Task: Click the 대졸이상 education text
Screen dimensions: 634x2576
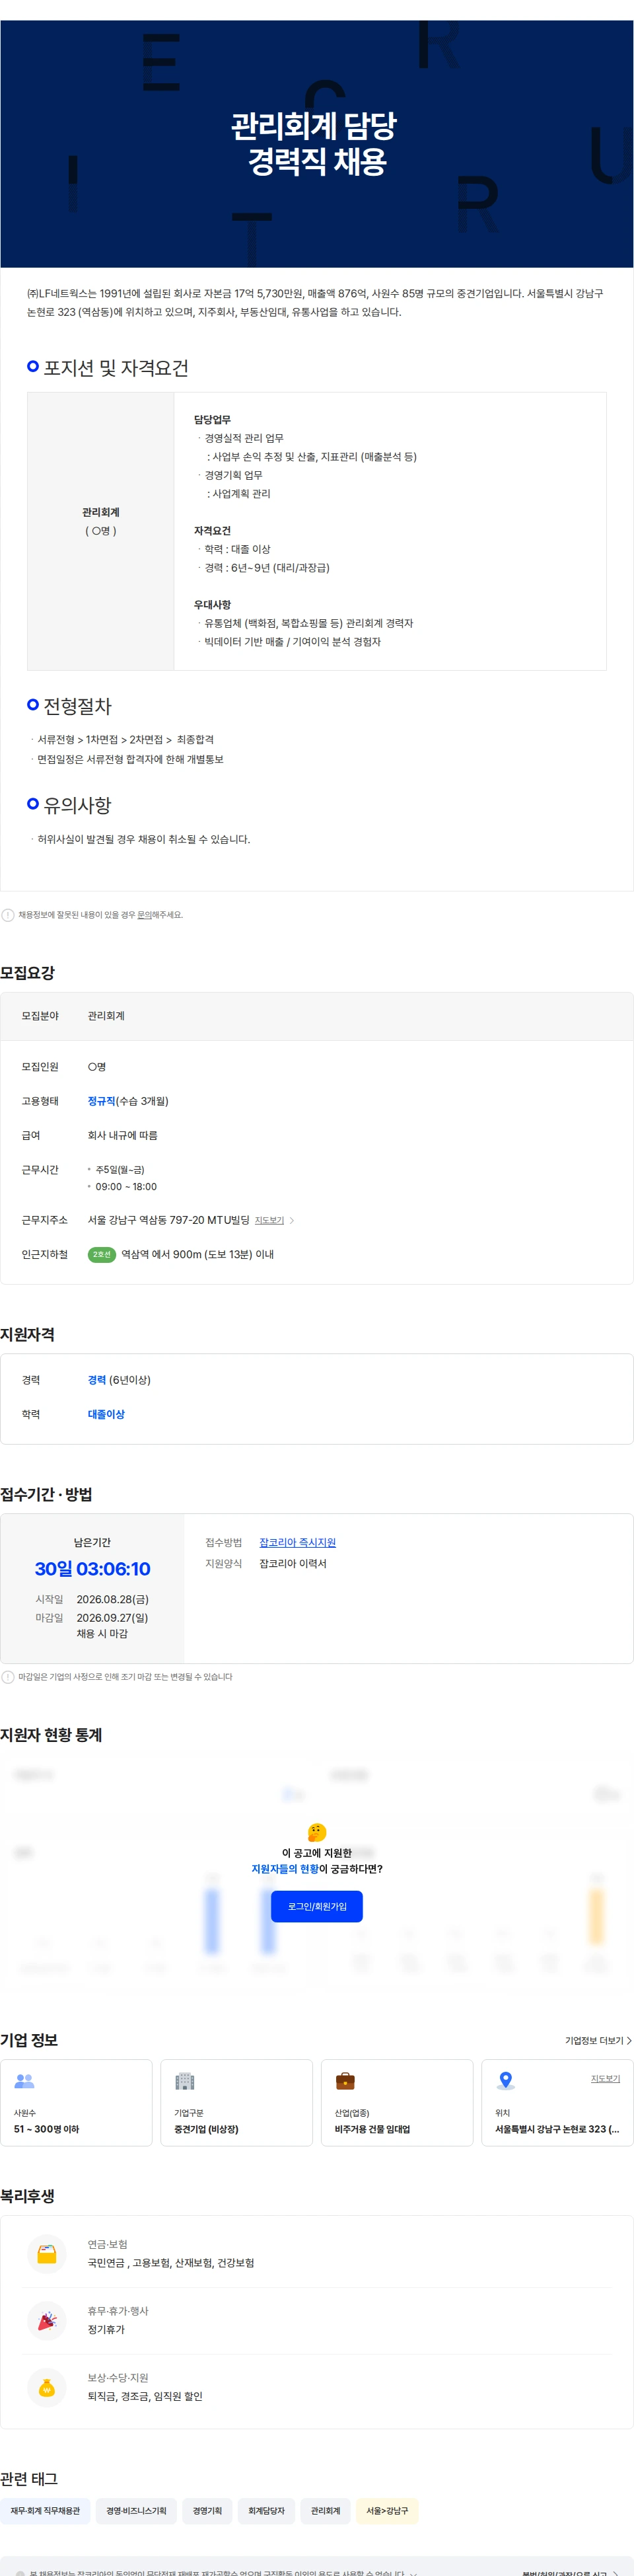Action: 106,1414
